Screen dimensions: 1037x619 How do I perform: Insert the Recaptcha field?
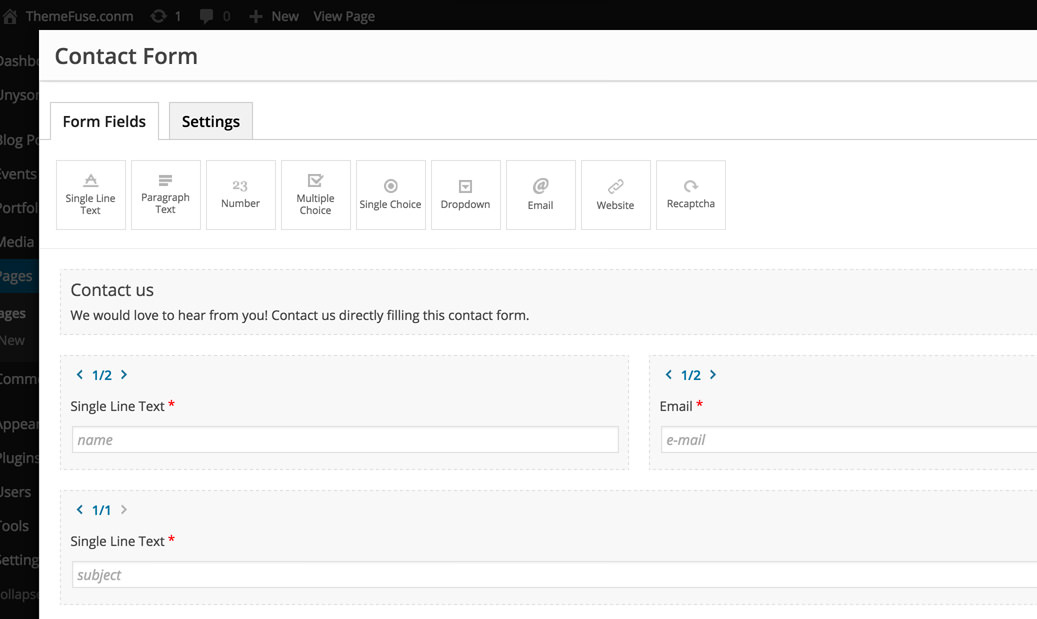click(691, 195)
